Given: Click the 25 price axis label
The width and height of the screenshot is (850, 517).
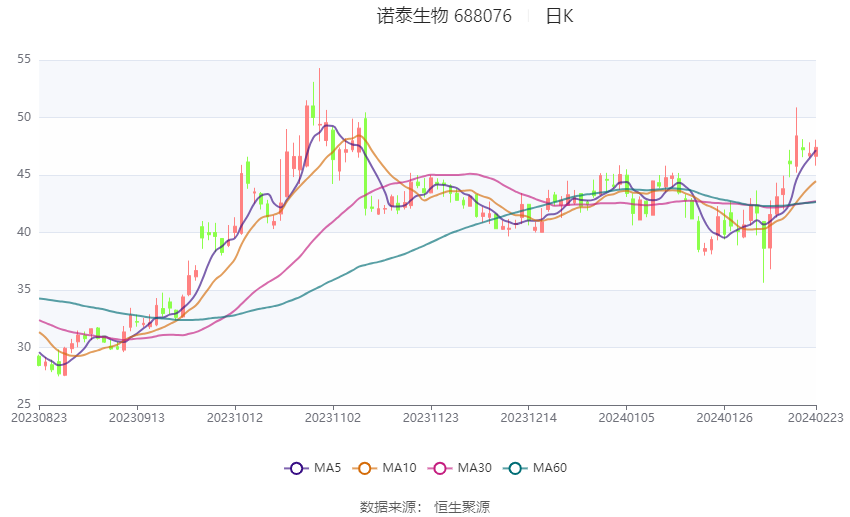Looking at the screenshot, I should coord(24,404).
